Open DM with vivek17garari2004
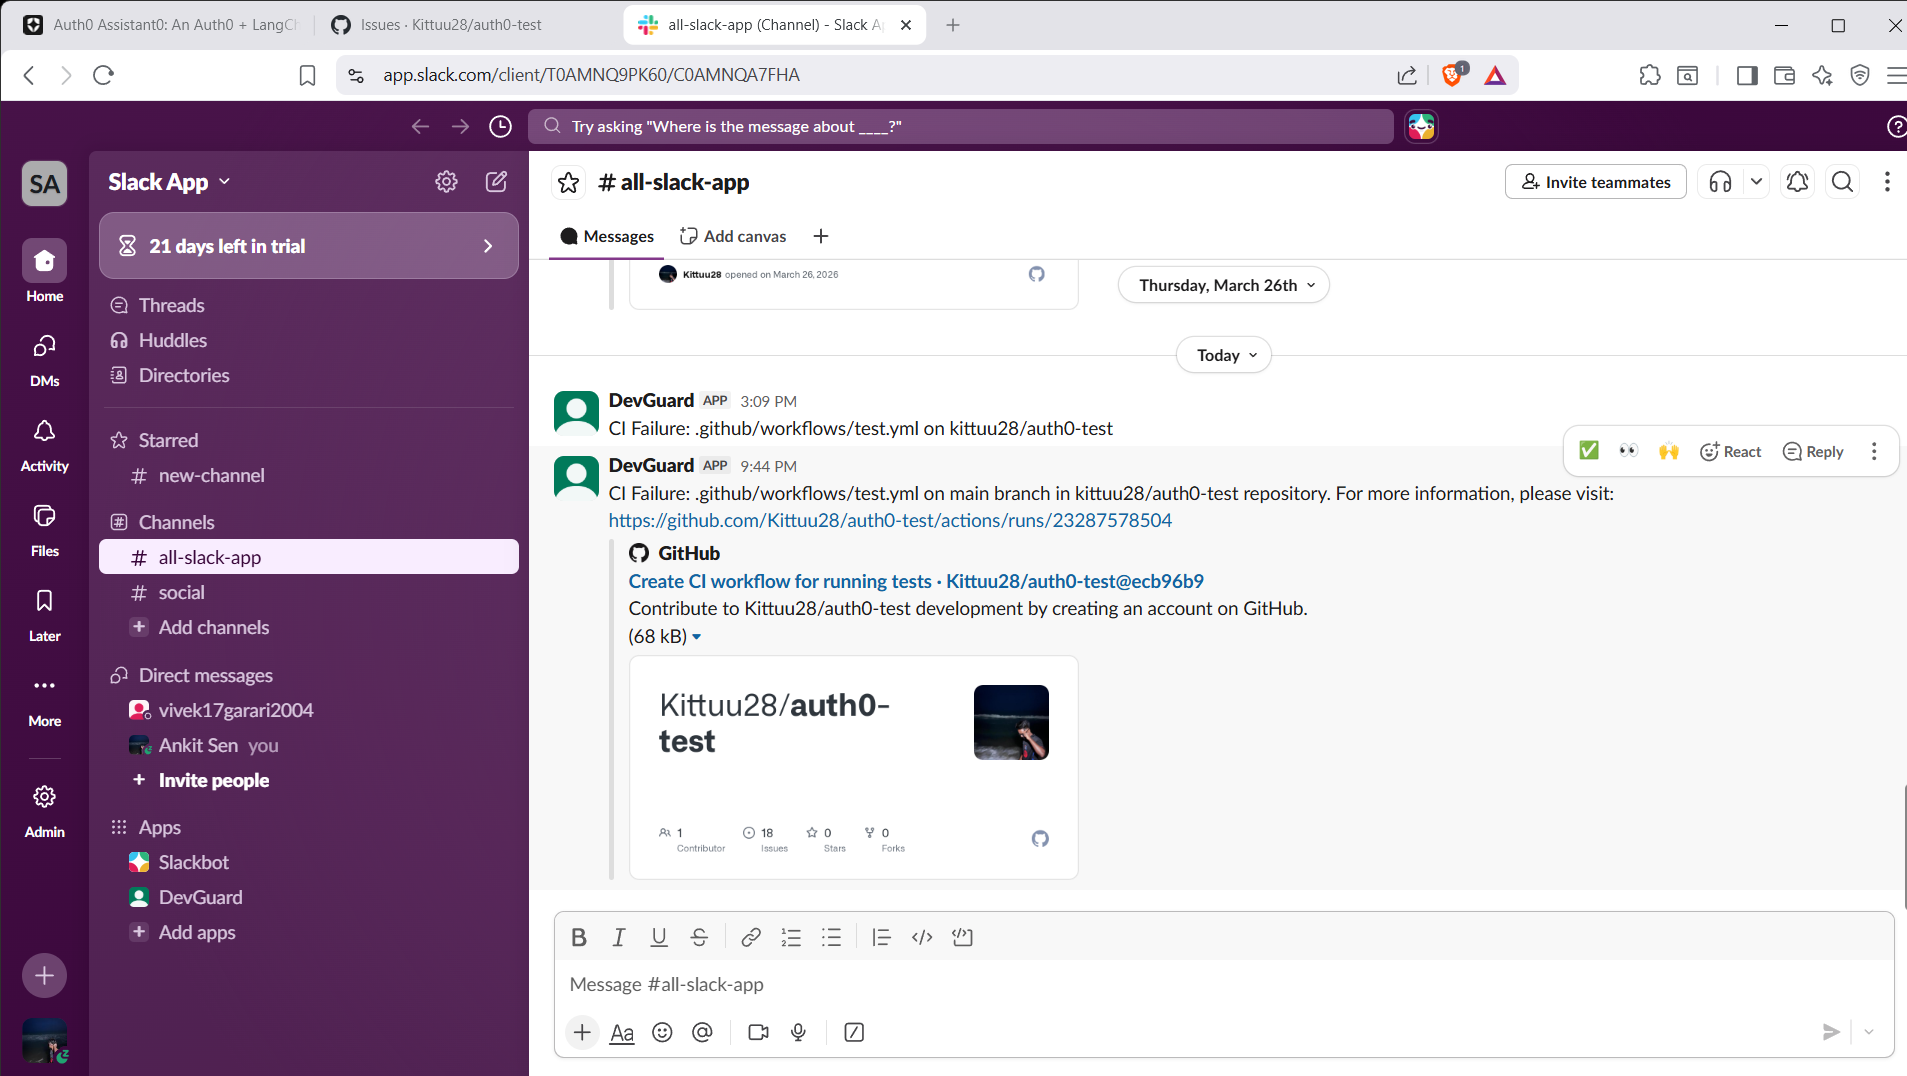This screenshot has width=1907, height=1076. 309,710
